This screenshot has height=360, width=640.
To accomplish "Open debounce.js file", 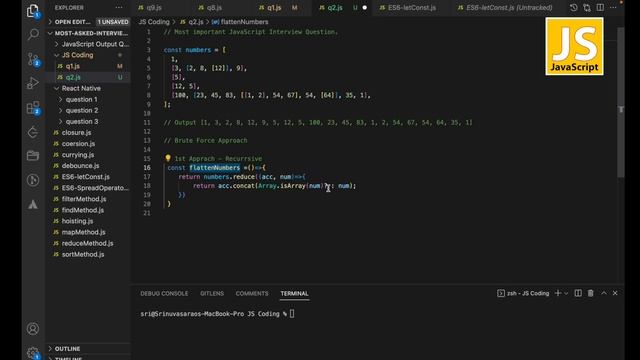I will 80,166.
